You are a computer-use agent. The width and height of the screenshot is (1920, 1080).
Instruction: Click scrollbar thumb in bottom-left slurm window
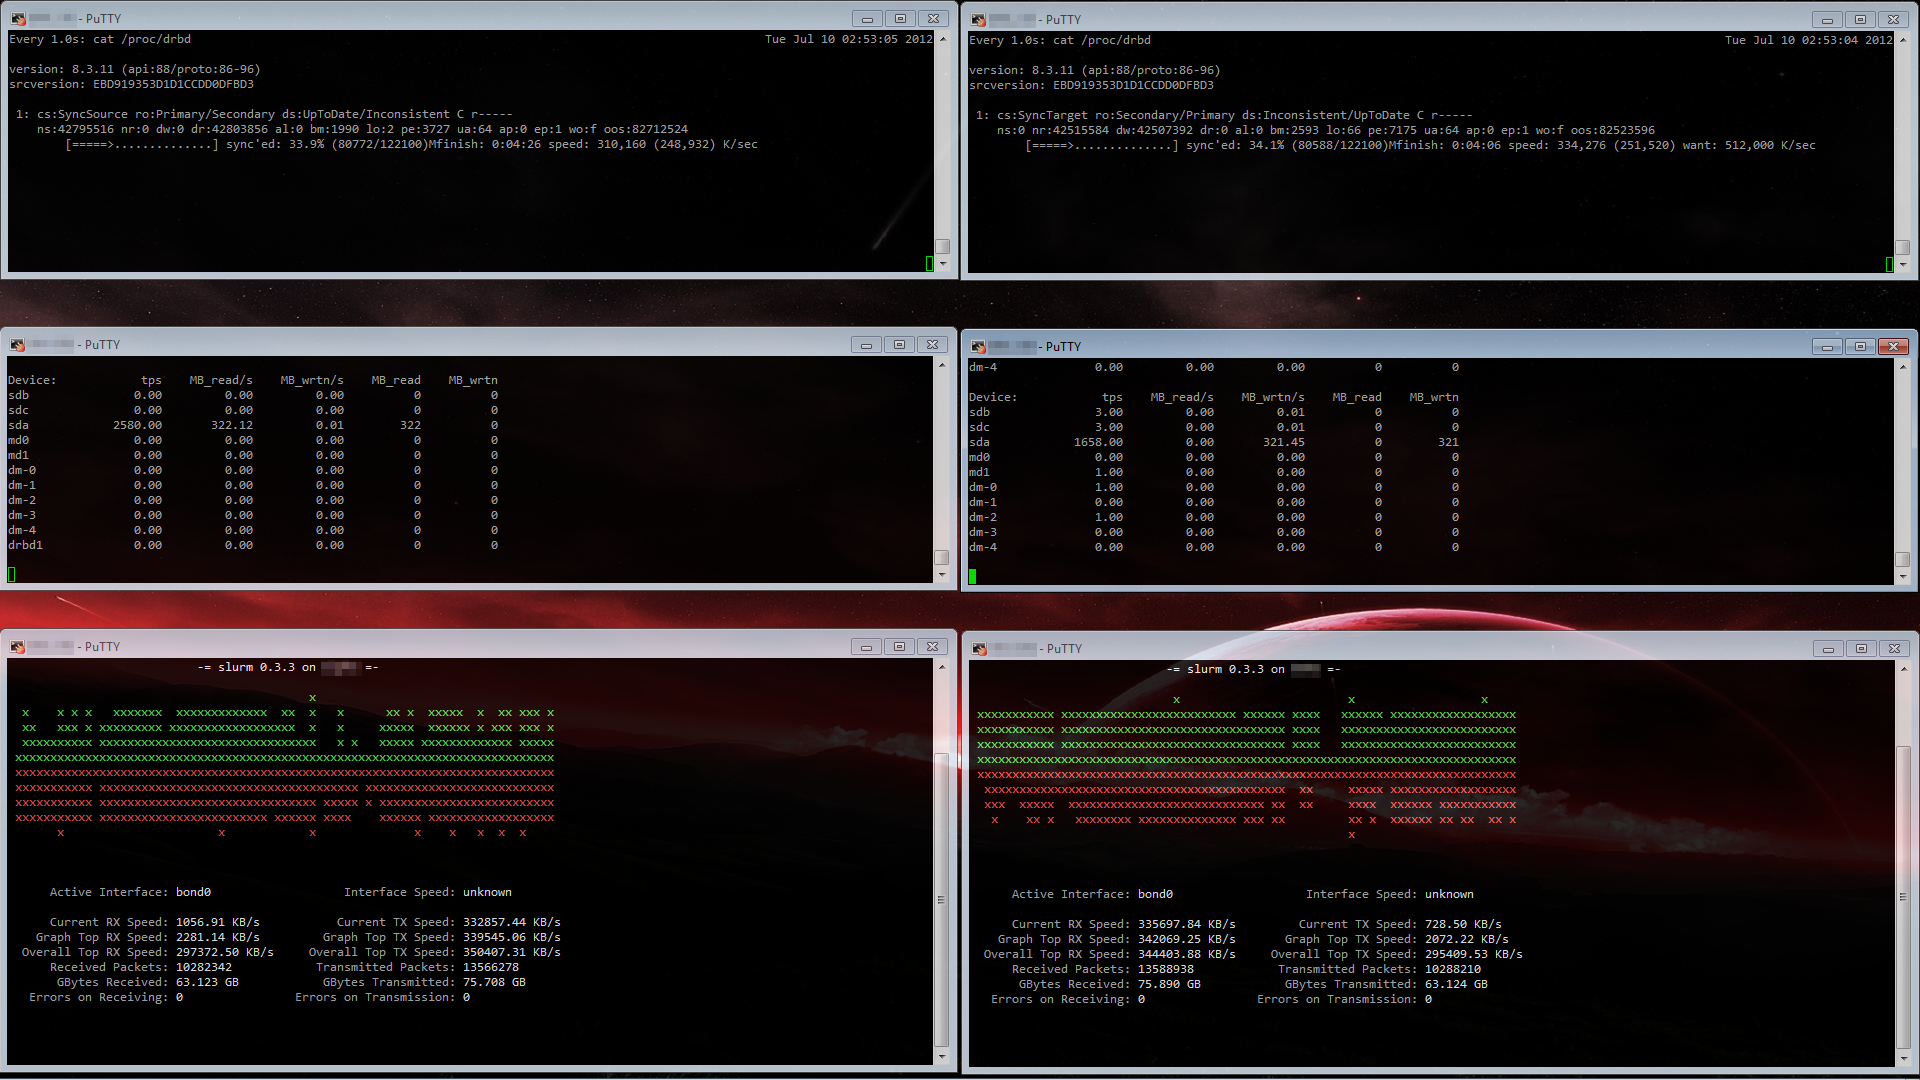(941, 899)
